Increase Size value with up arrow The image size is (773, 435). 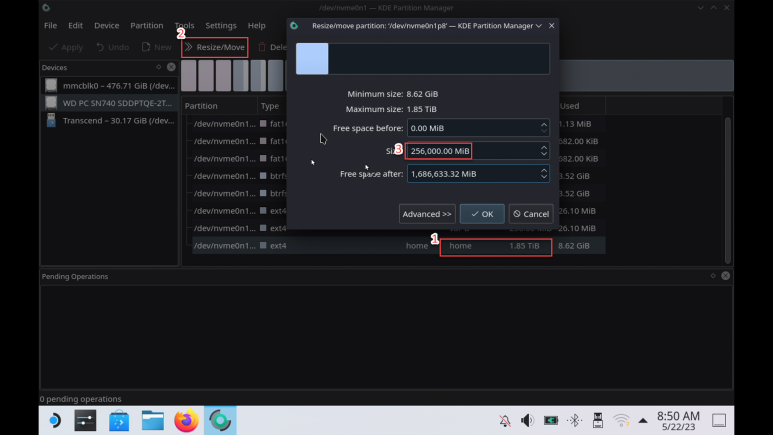544,147
